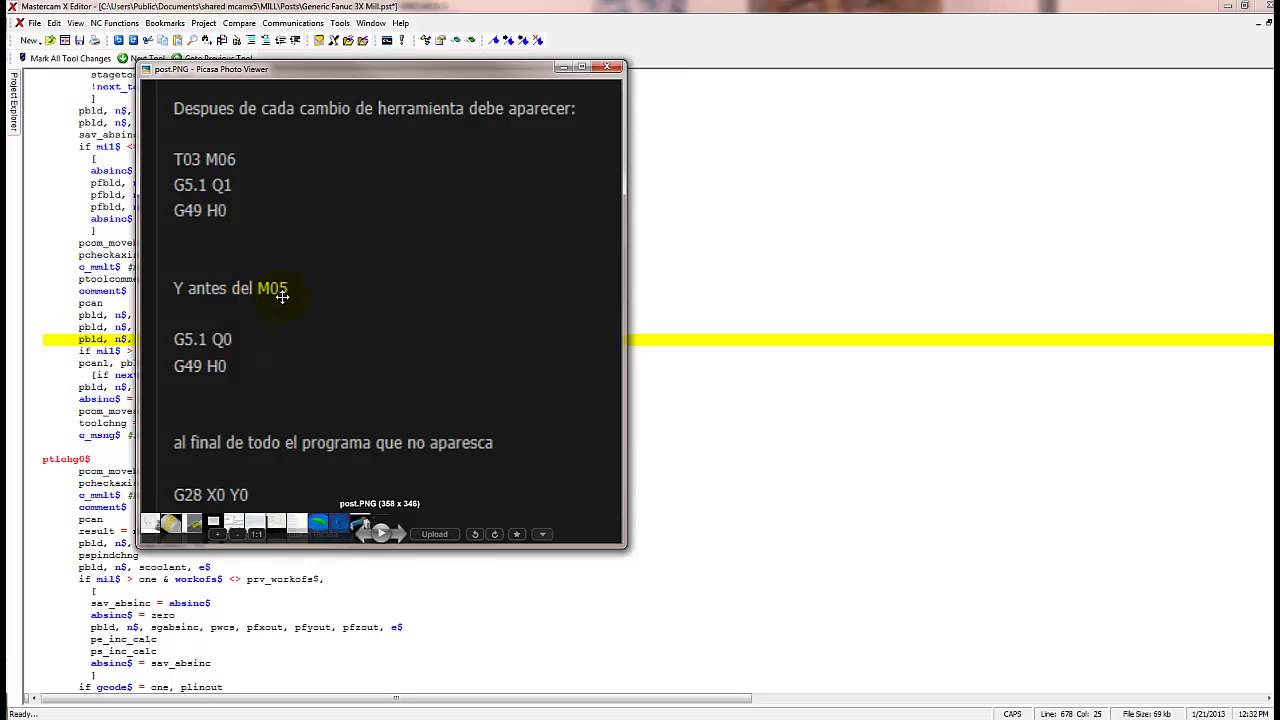Open the Project menu
Screen dimensions: 1280x720
click(x=204, y=23)
